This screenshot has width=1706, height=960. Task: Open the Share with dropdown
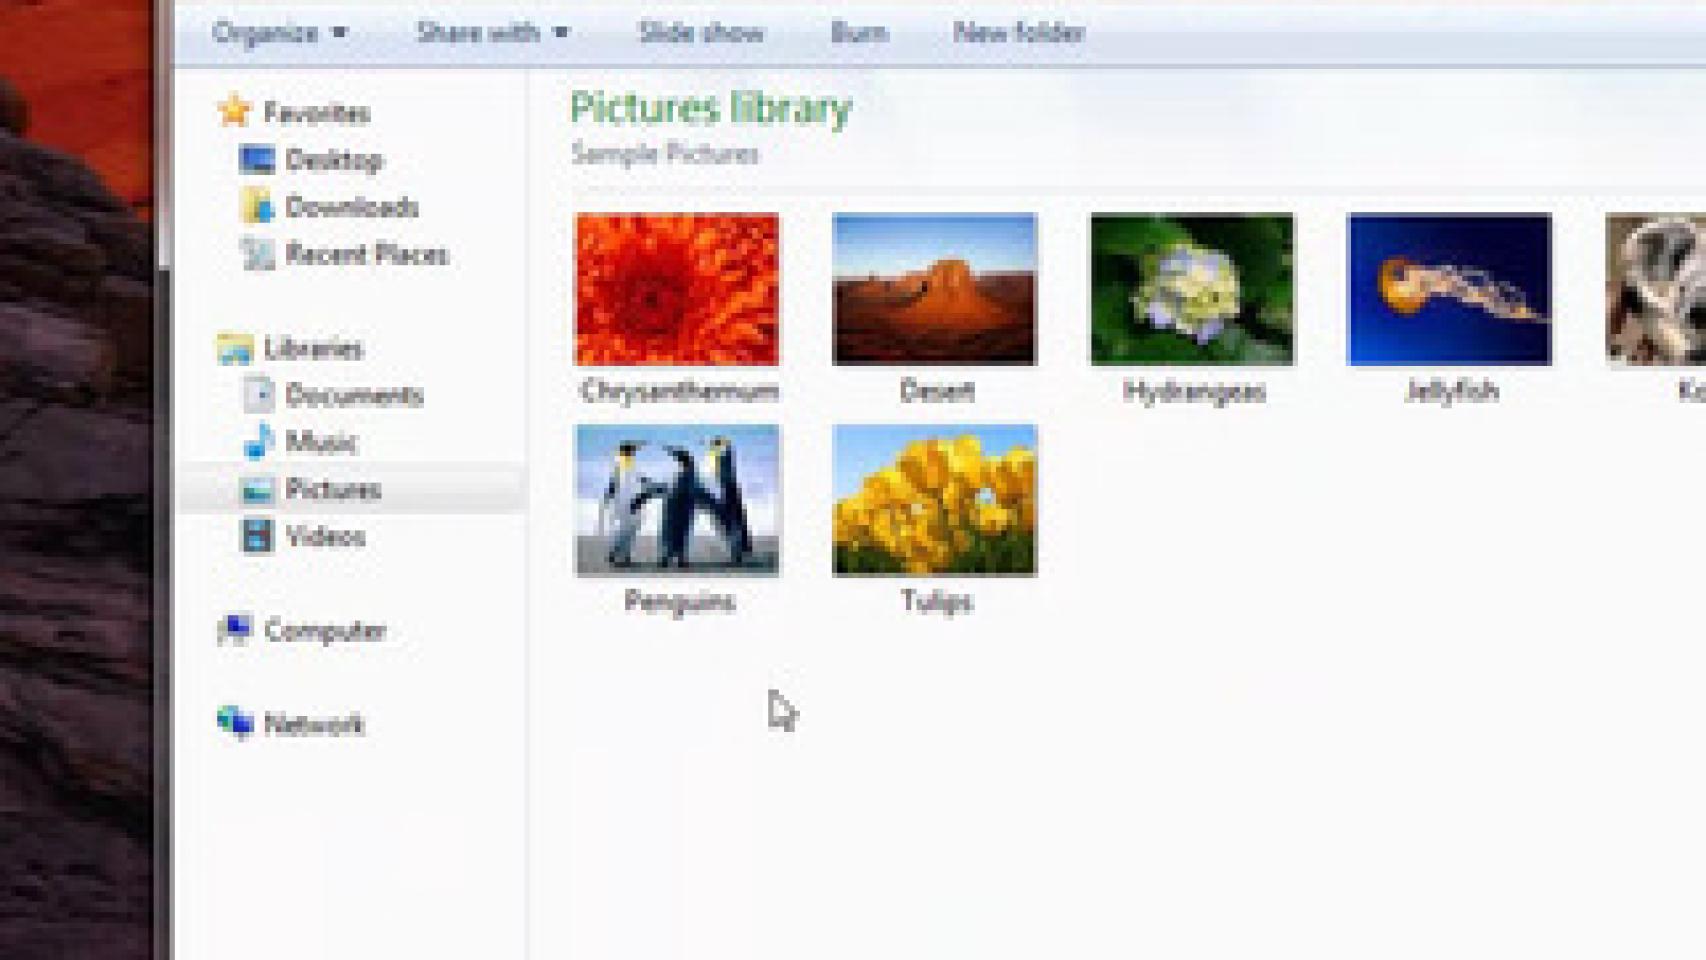pyautogui.click(x=492, y=32)
